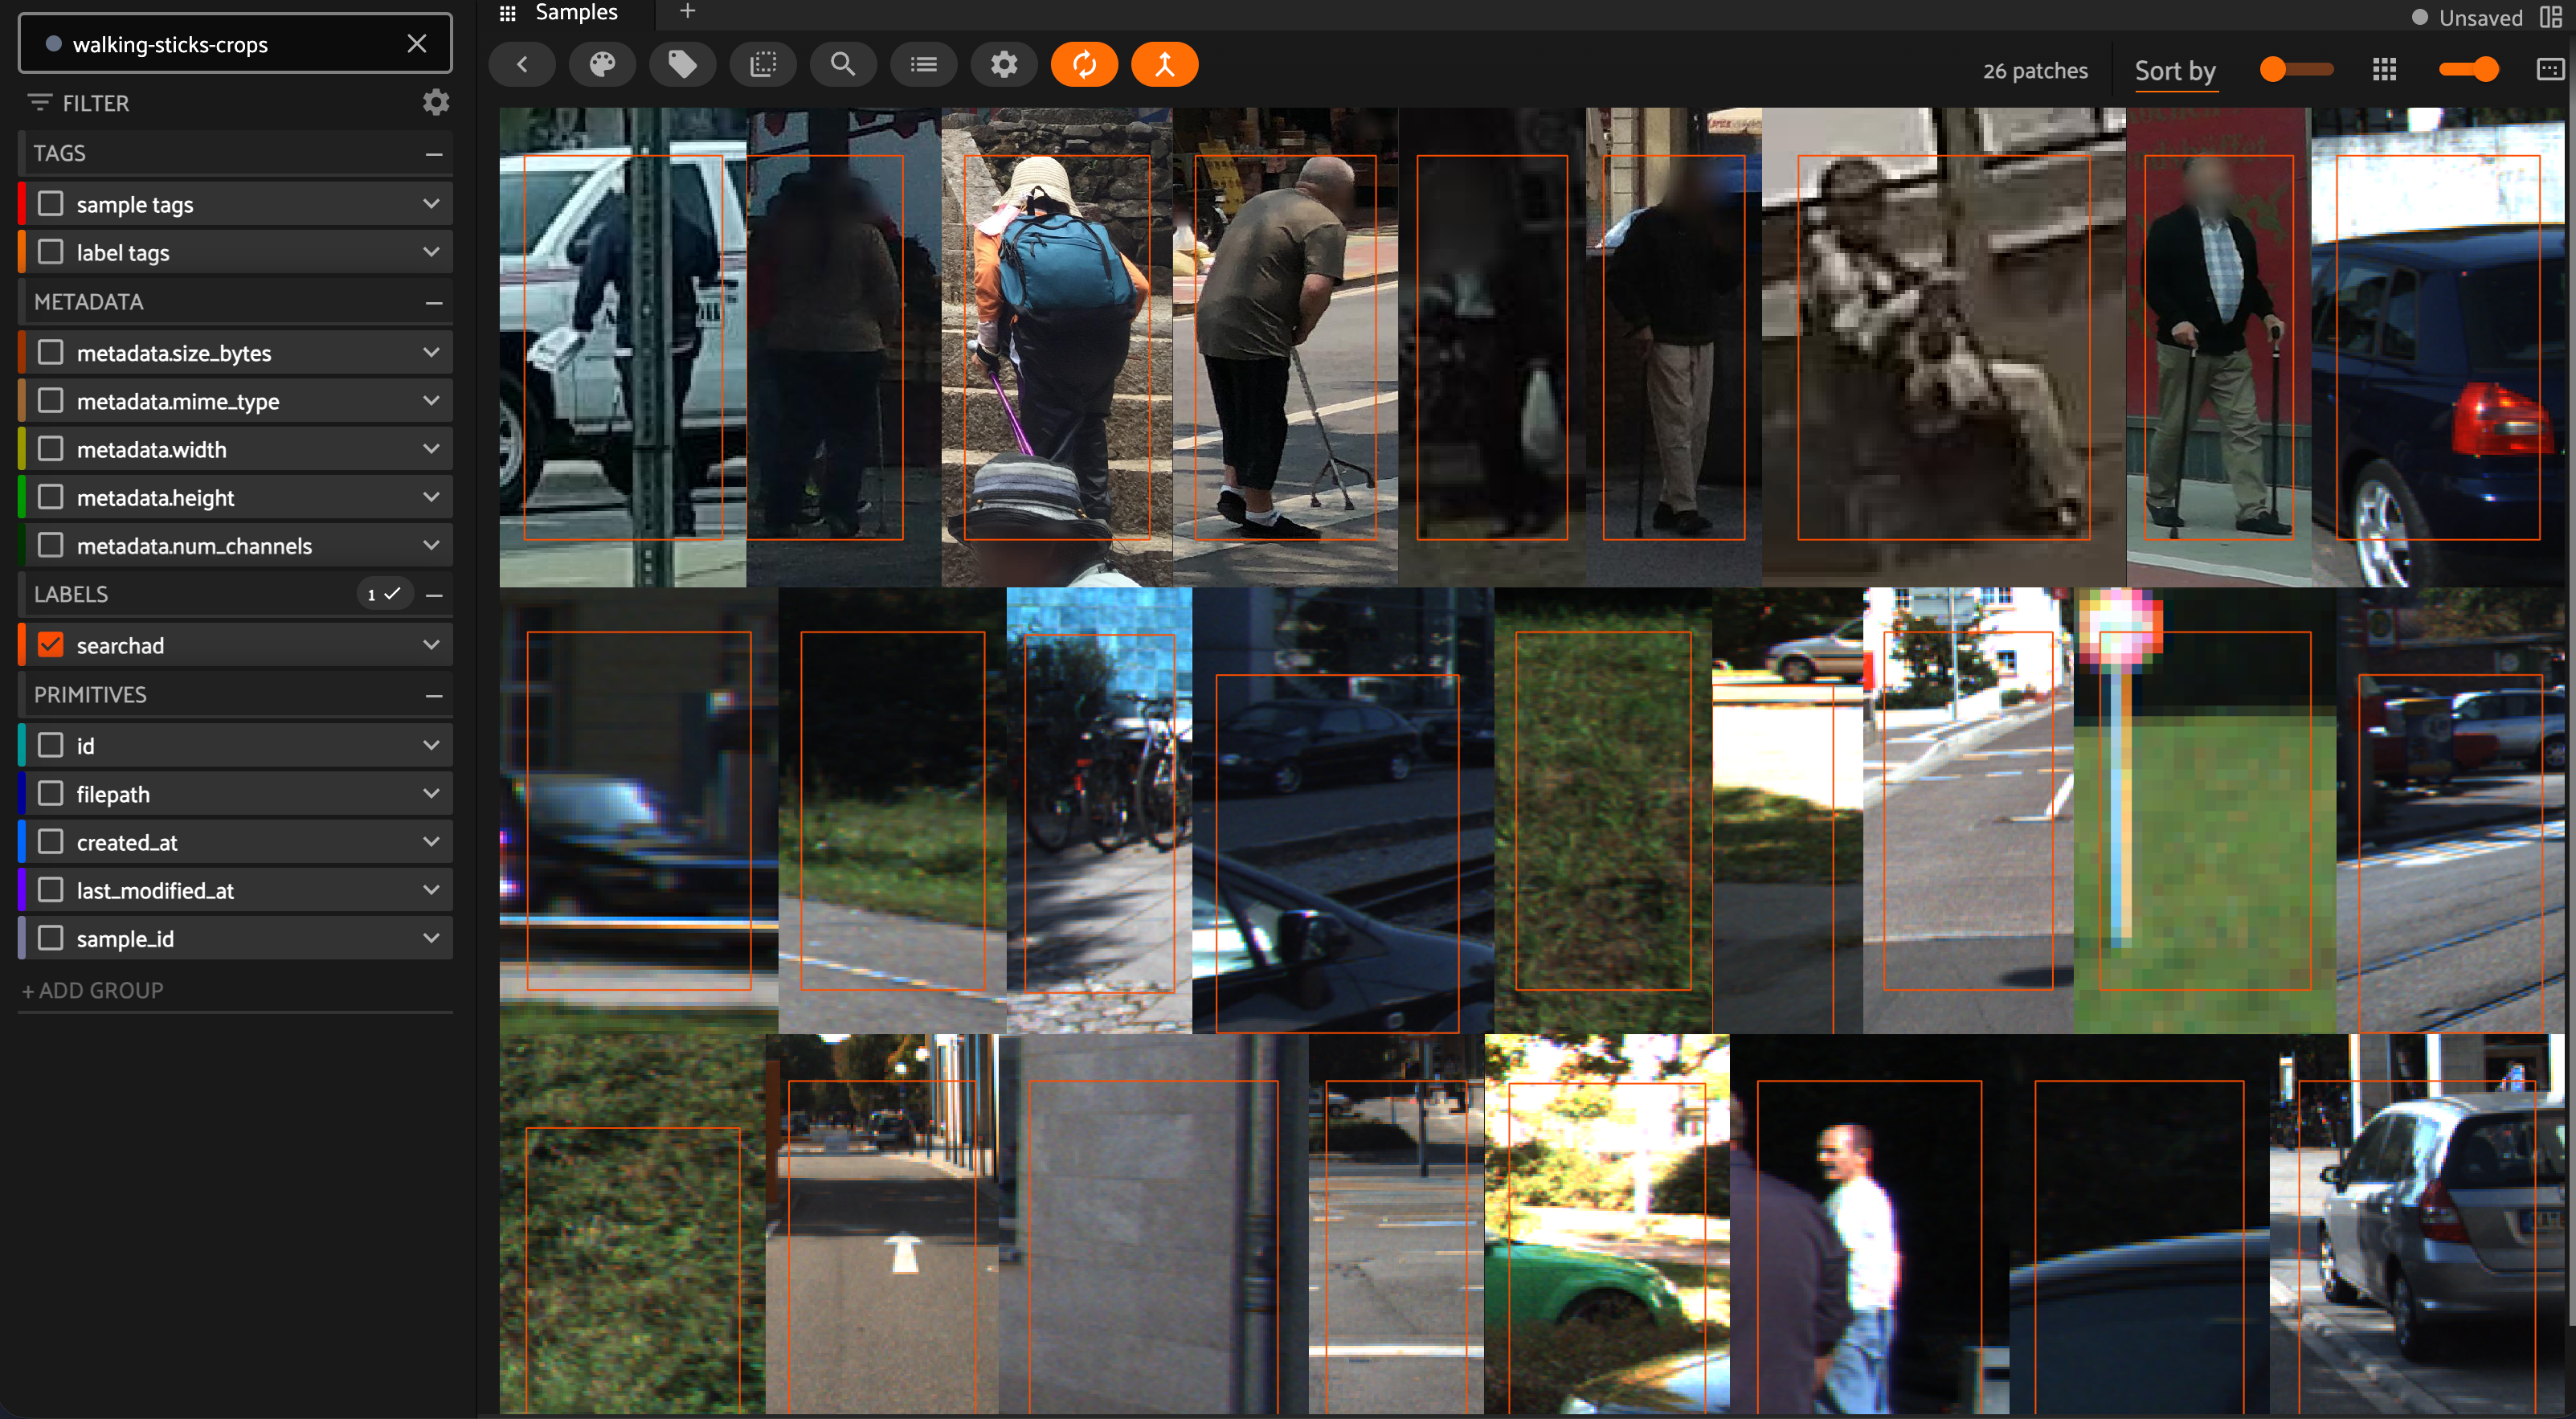
Task: Open the pixelated lollipop sign patch
Action: pos(2205,810)
